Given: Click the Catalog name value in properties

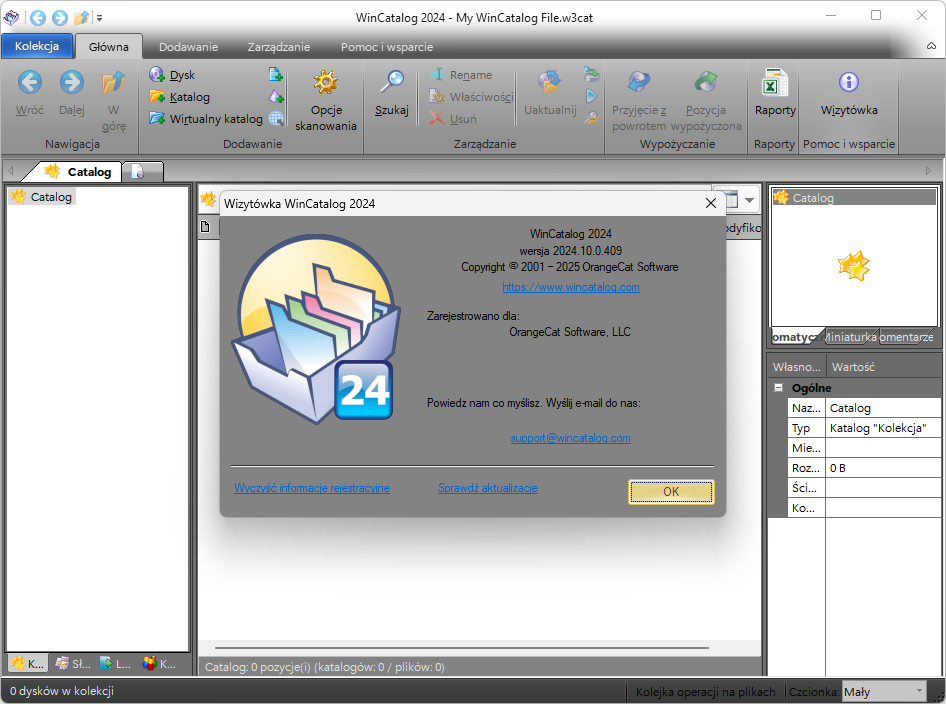Looking at the screenshot, I should (883, 408).
